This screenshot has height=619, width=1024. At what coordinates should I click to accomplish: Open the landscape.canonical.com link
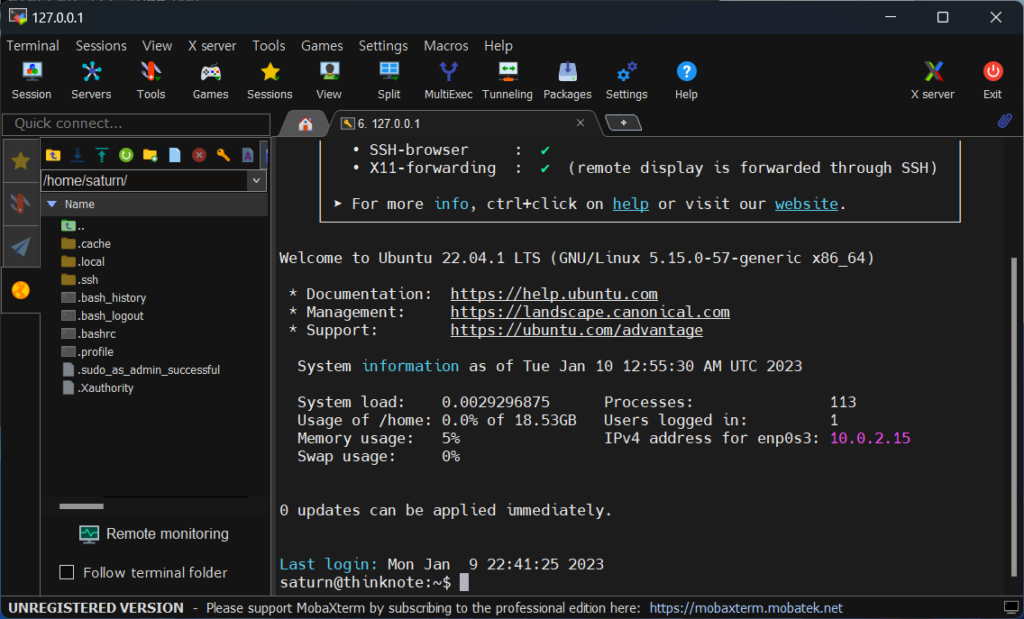(590, 312)
